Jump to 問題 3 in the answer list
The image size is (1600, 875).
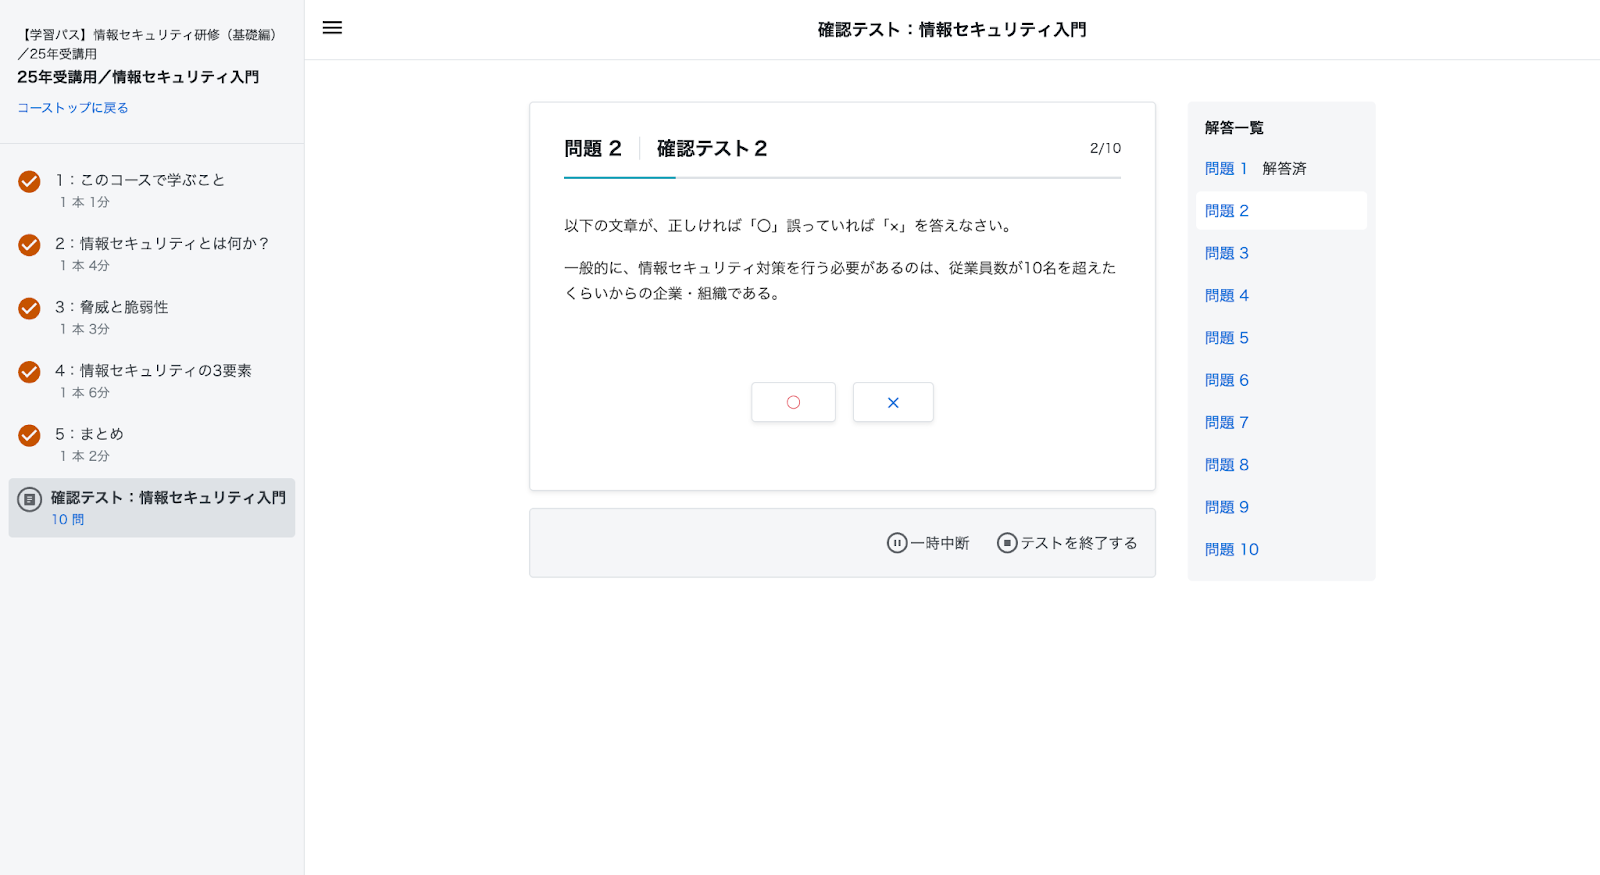(1227, 253)
